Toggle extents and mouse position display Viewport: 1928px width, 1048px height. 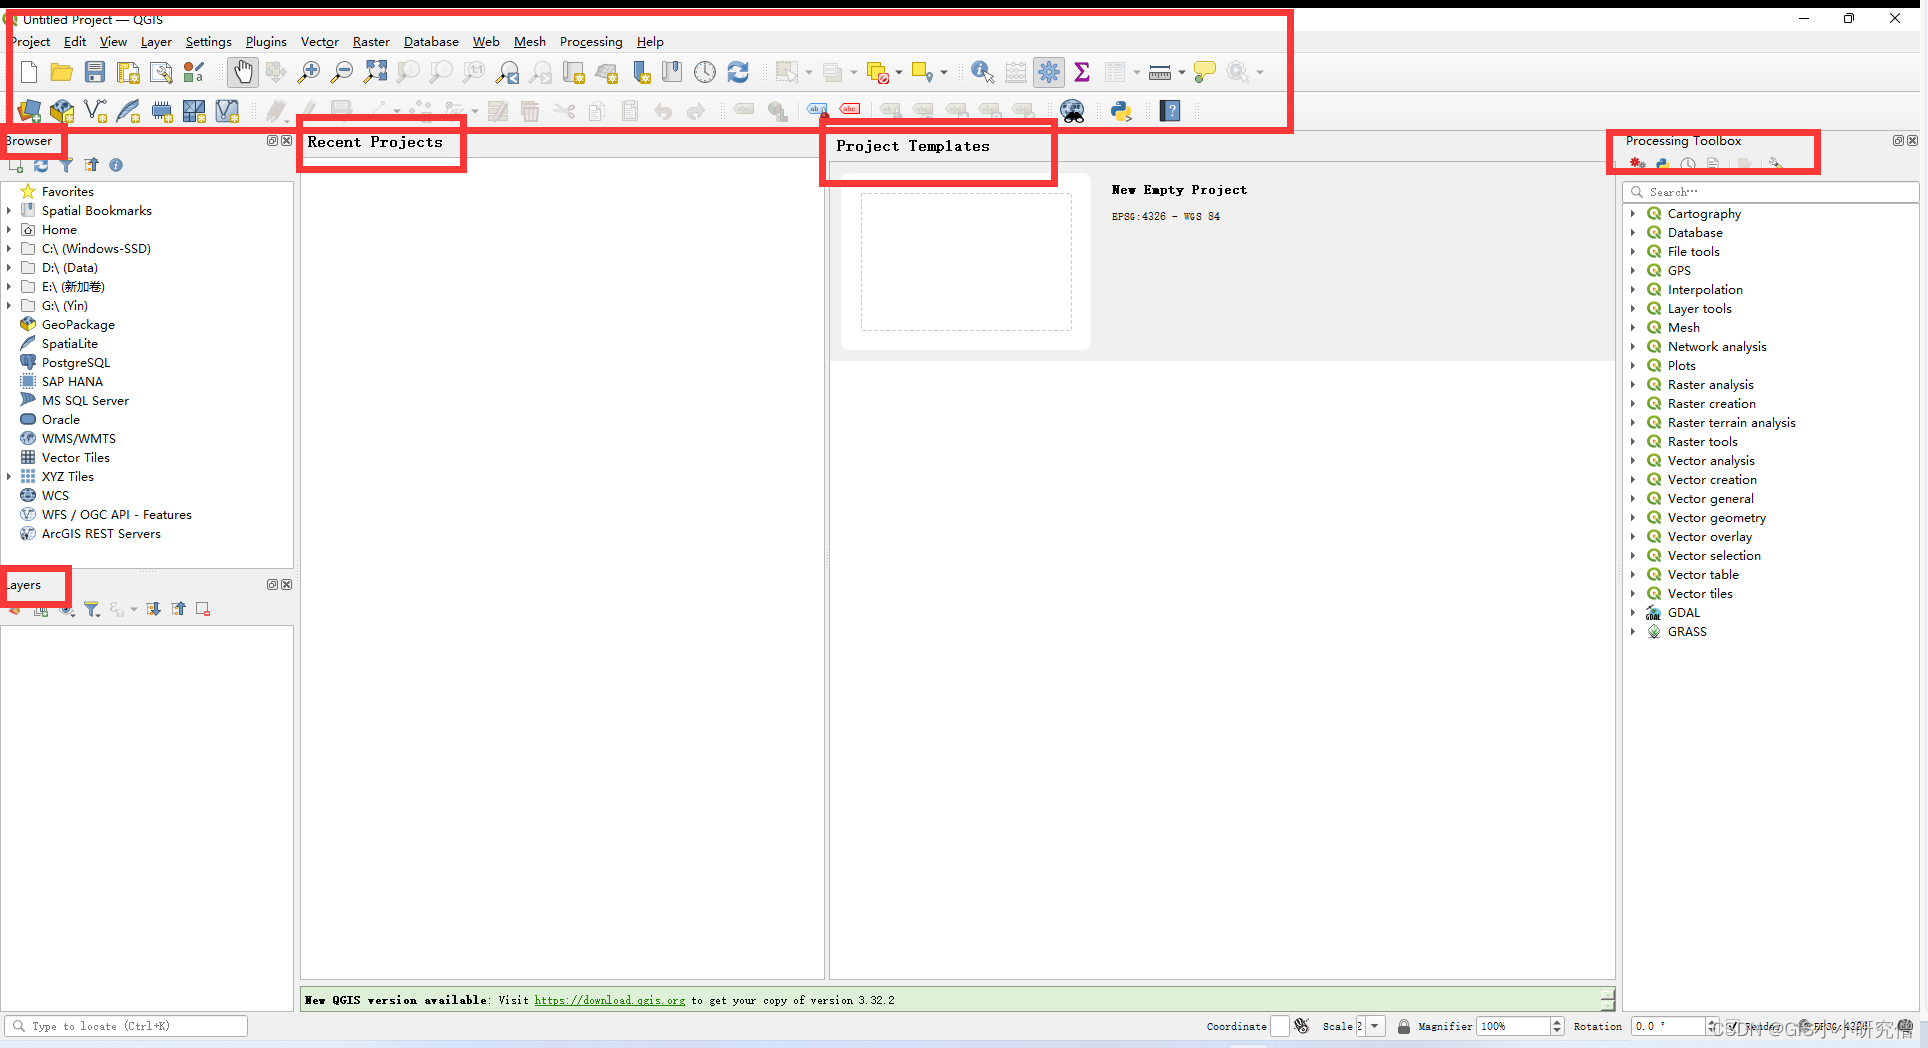(x=1302, y=1026)
